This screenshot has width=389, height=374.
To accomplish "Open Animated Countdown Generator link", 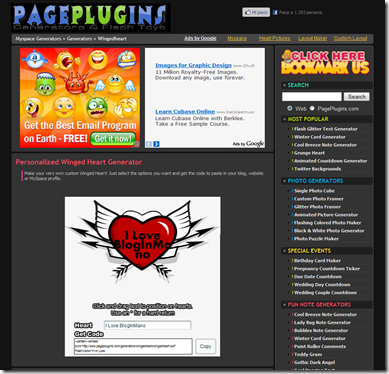I will click(330, 161).
